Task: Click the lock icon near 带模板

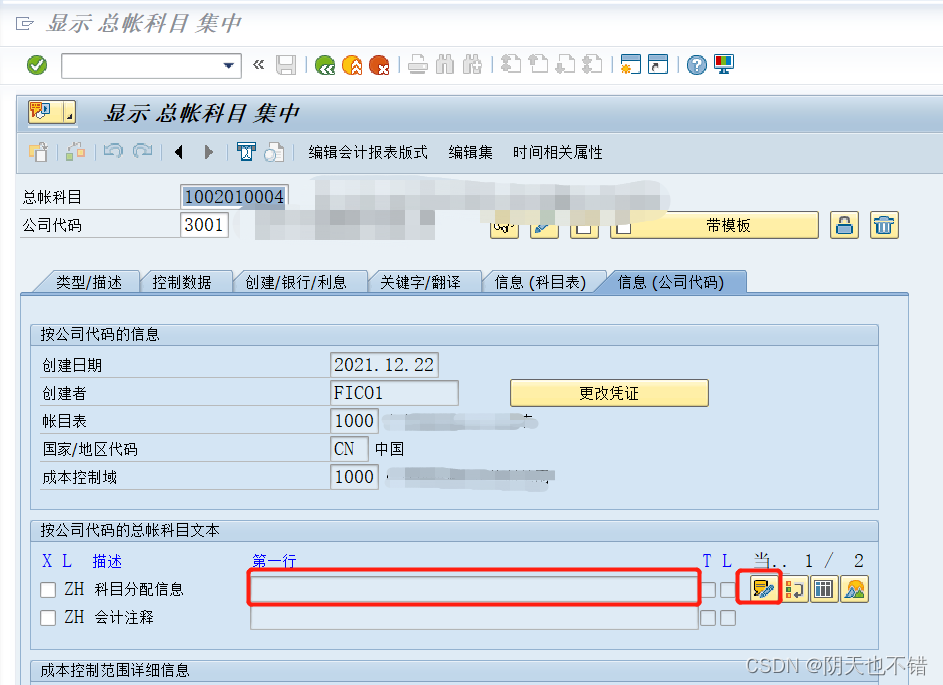Action: pyautogui.click(x=844, y=225)
